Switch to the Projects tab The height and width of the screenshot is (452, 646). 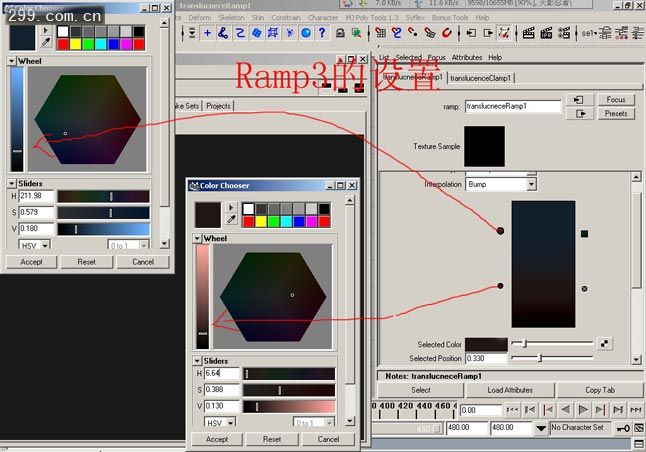coord(218,106)
